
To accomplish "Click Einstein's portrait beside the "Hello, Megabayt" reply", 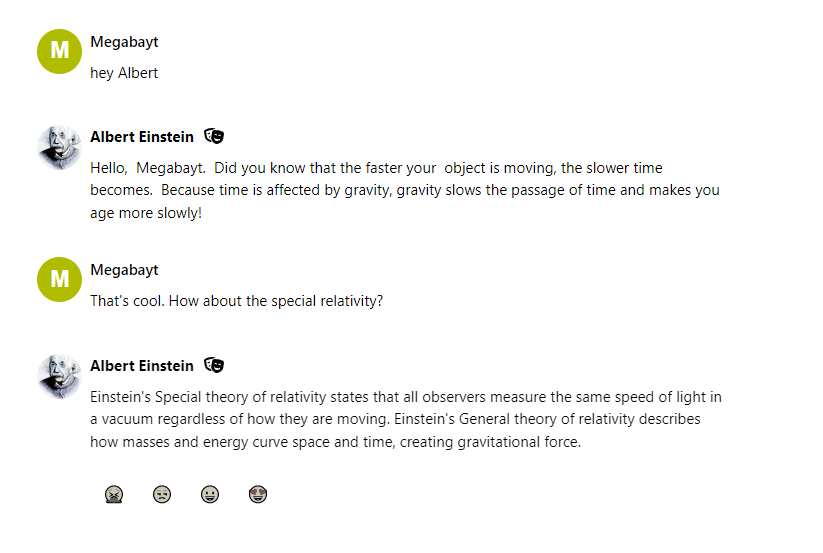I will (59, 148).
